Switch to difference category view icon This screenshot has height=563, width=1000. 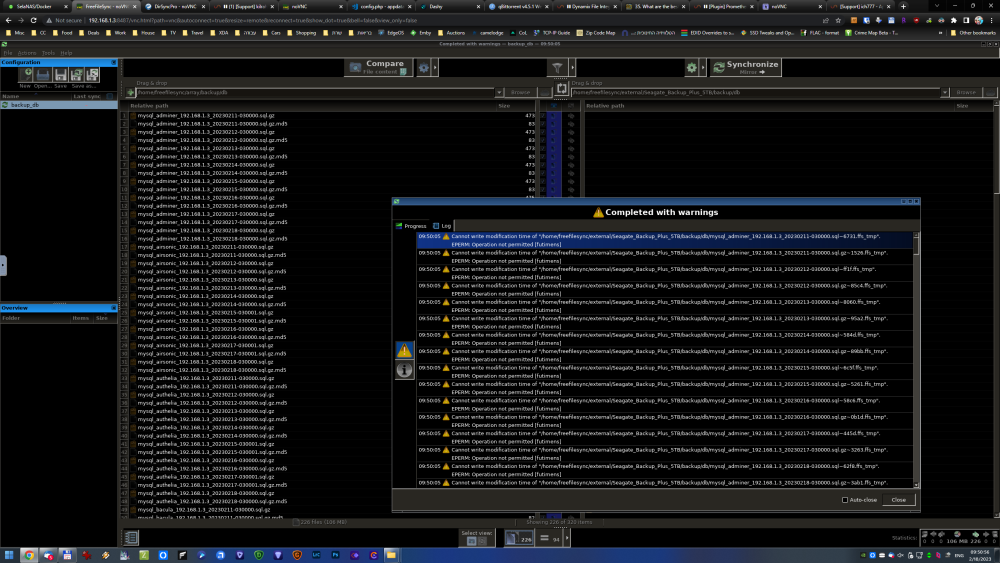pyautogui.click(x=472, y=541)
